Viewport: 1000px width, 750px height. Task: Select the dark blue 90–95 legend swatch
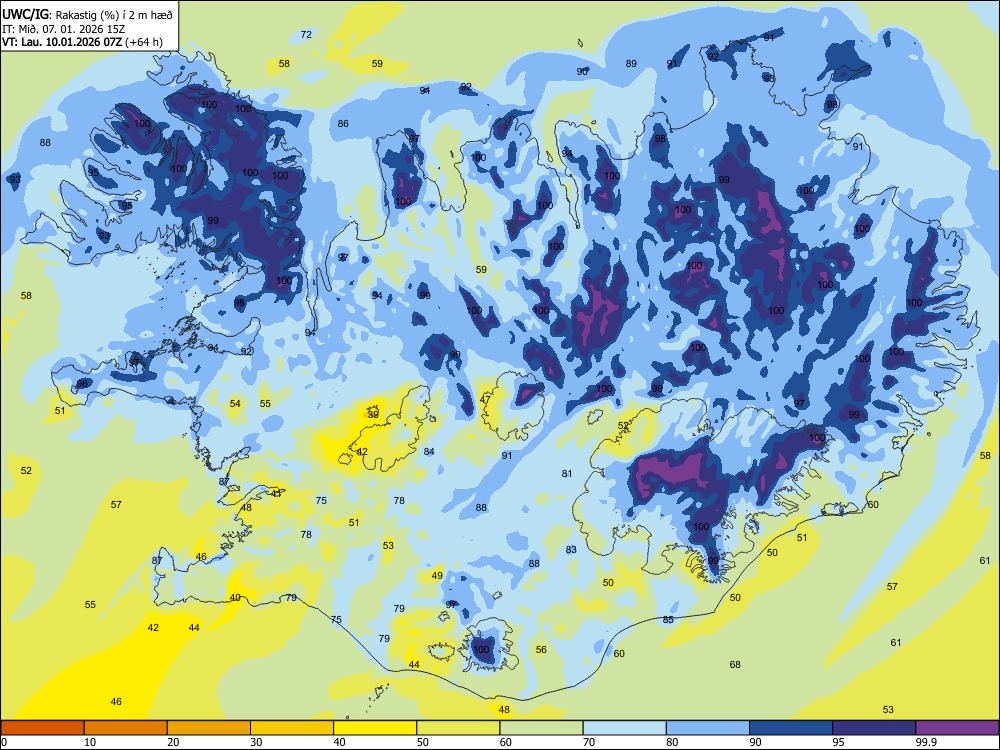tap(791, 728)
